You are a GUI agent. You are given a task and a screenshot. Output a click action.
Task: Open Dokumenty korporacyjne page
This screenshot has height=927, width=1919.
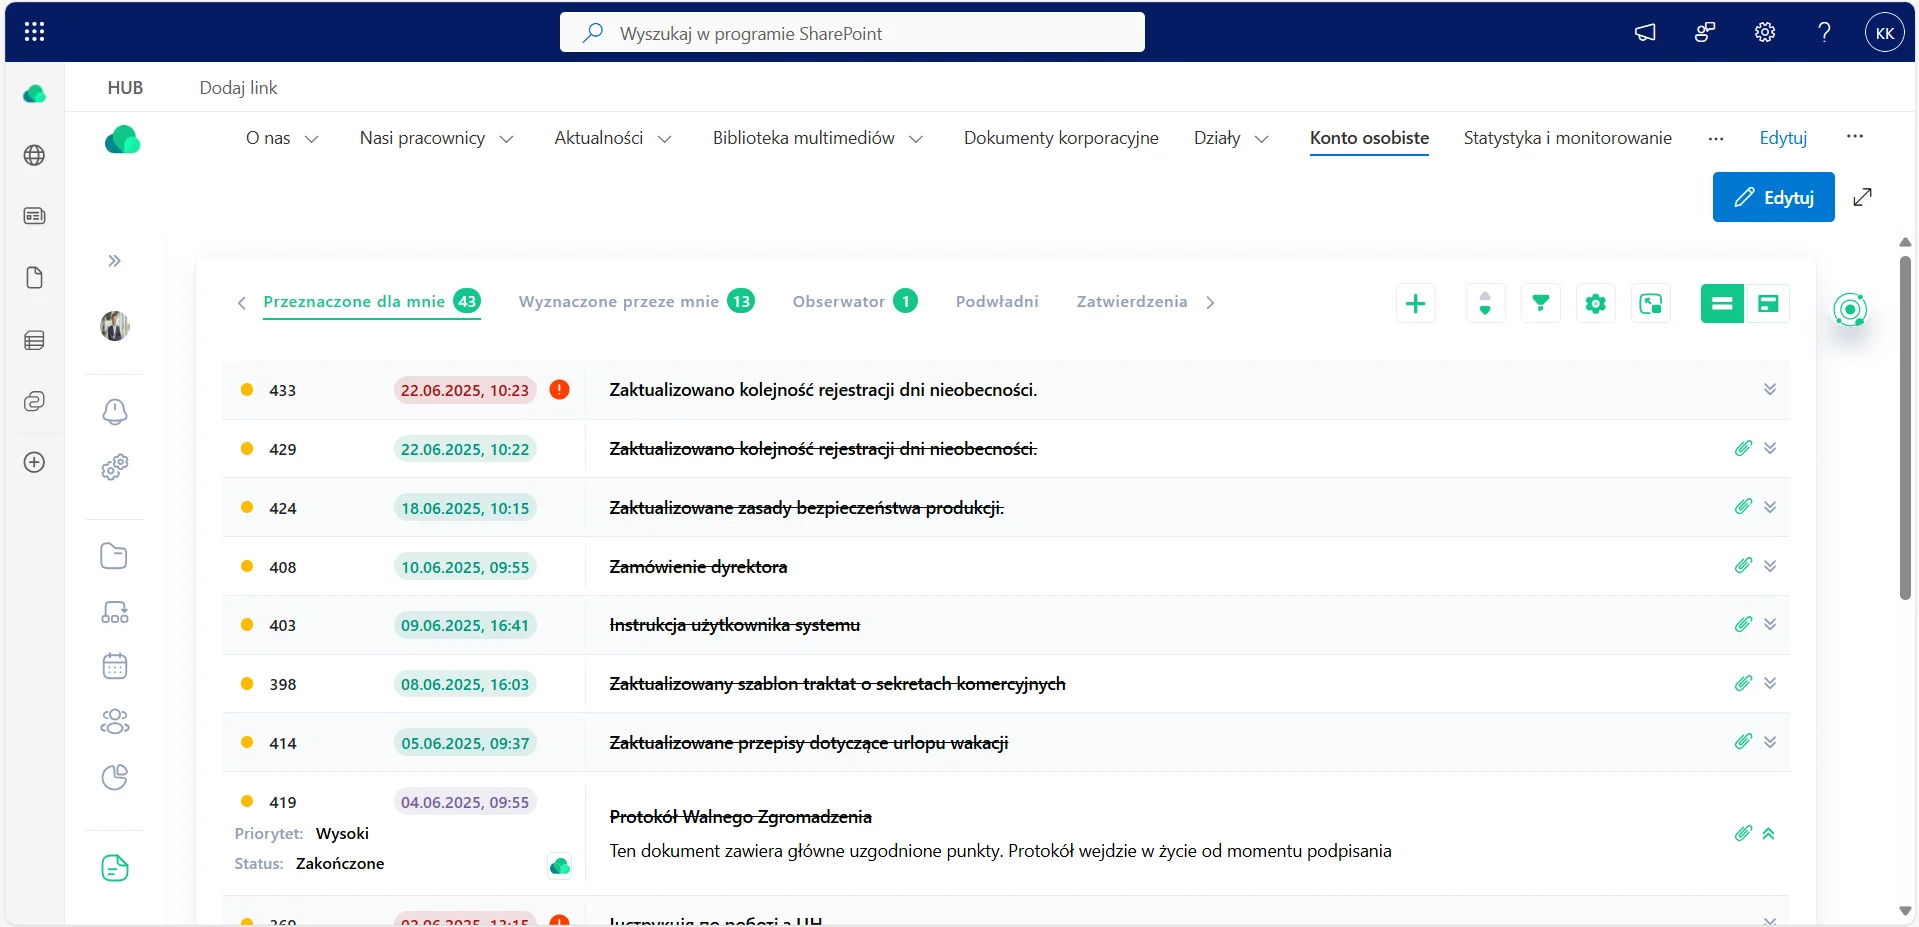click(x=1061, y=138)
